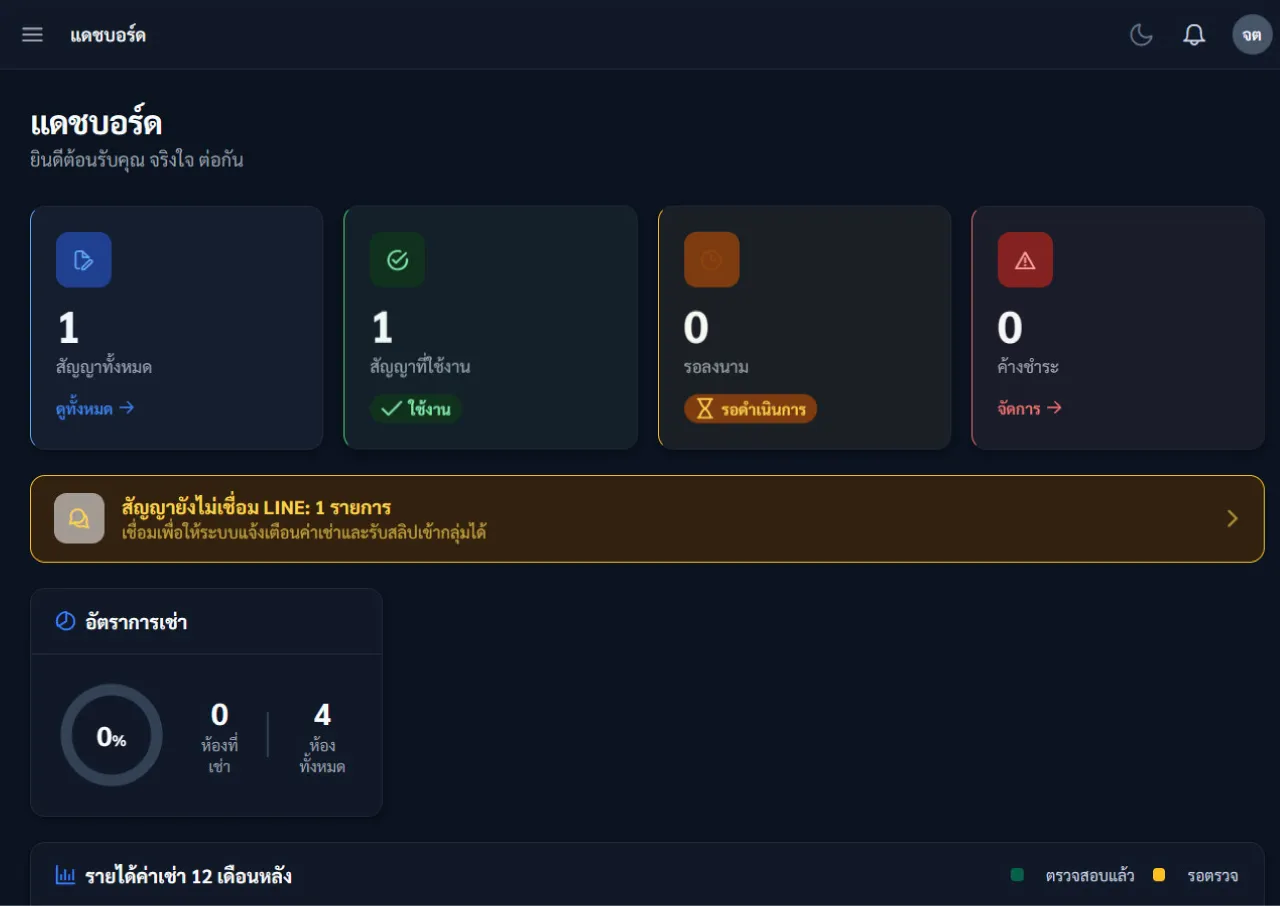Click the 0% occupancy donut chart
The width and height of the screenshot is (1280, 906).
(111, 735)
